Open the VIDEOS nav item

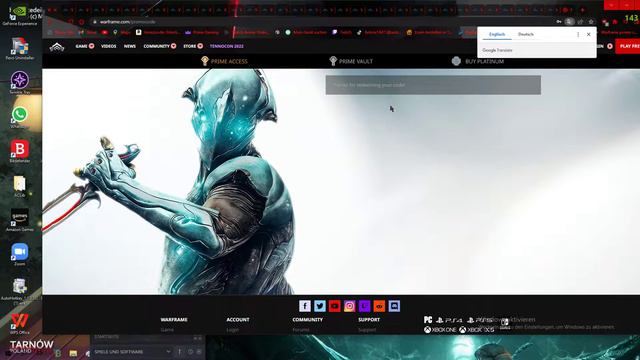click(109, 46)
